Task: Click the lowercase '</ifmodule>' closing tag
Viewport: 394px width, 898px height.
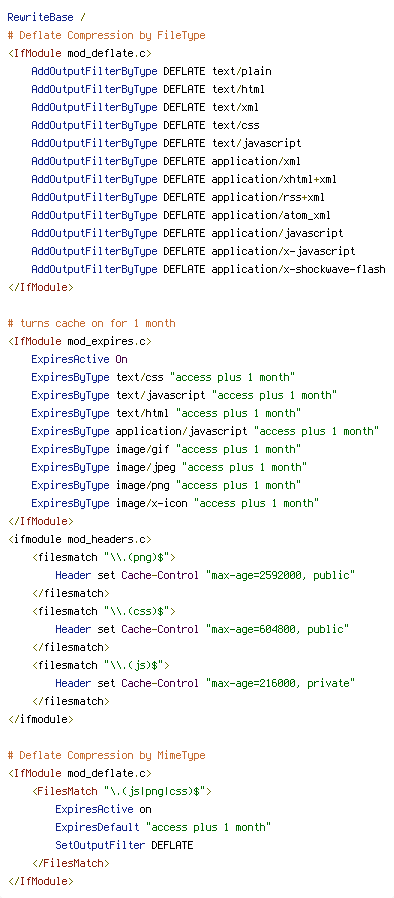Action: (x=41, y=719)
